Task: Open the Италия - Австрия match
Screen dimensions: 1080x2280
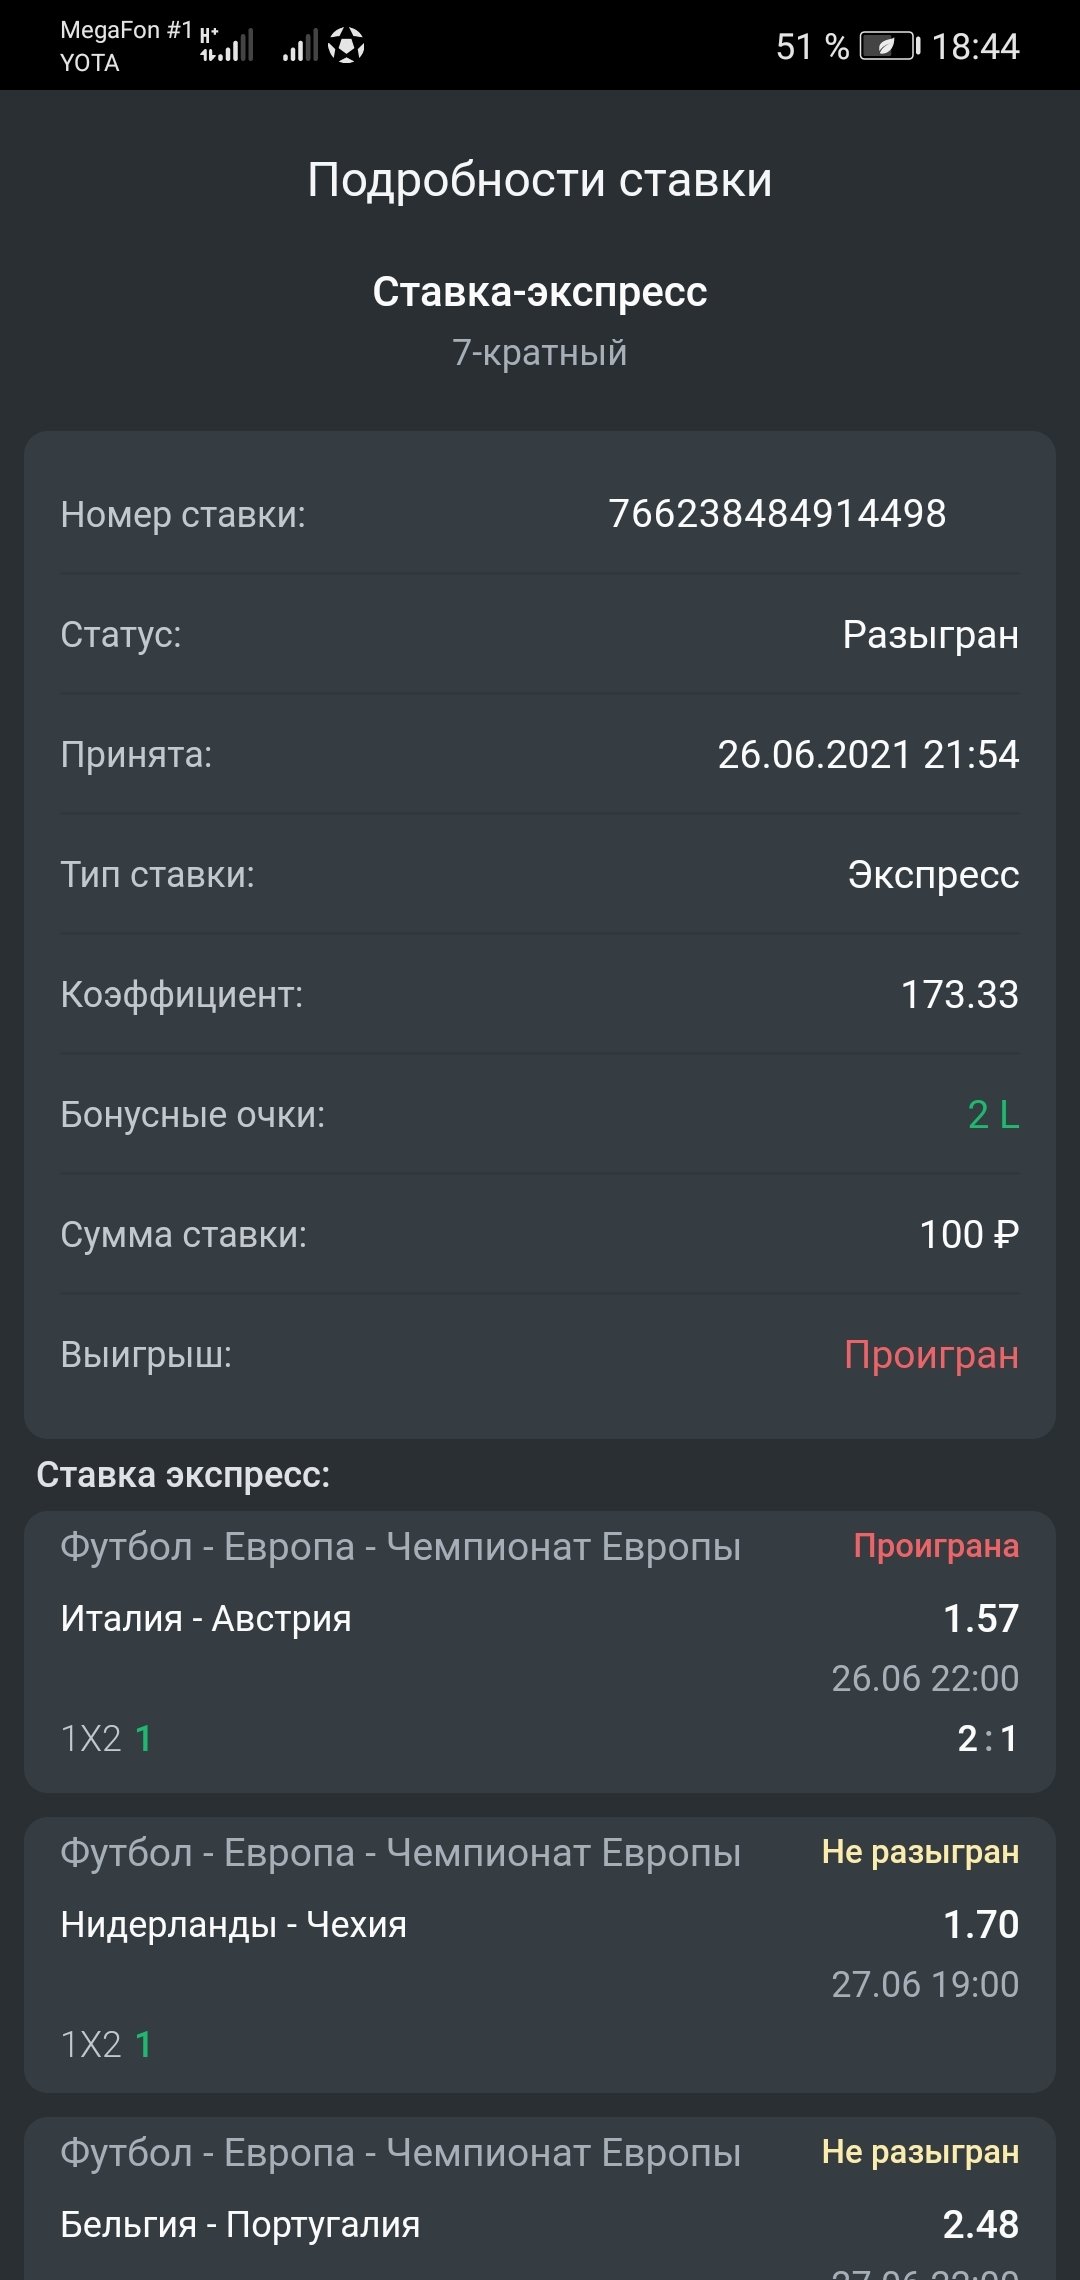Action: (206, 1618)
